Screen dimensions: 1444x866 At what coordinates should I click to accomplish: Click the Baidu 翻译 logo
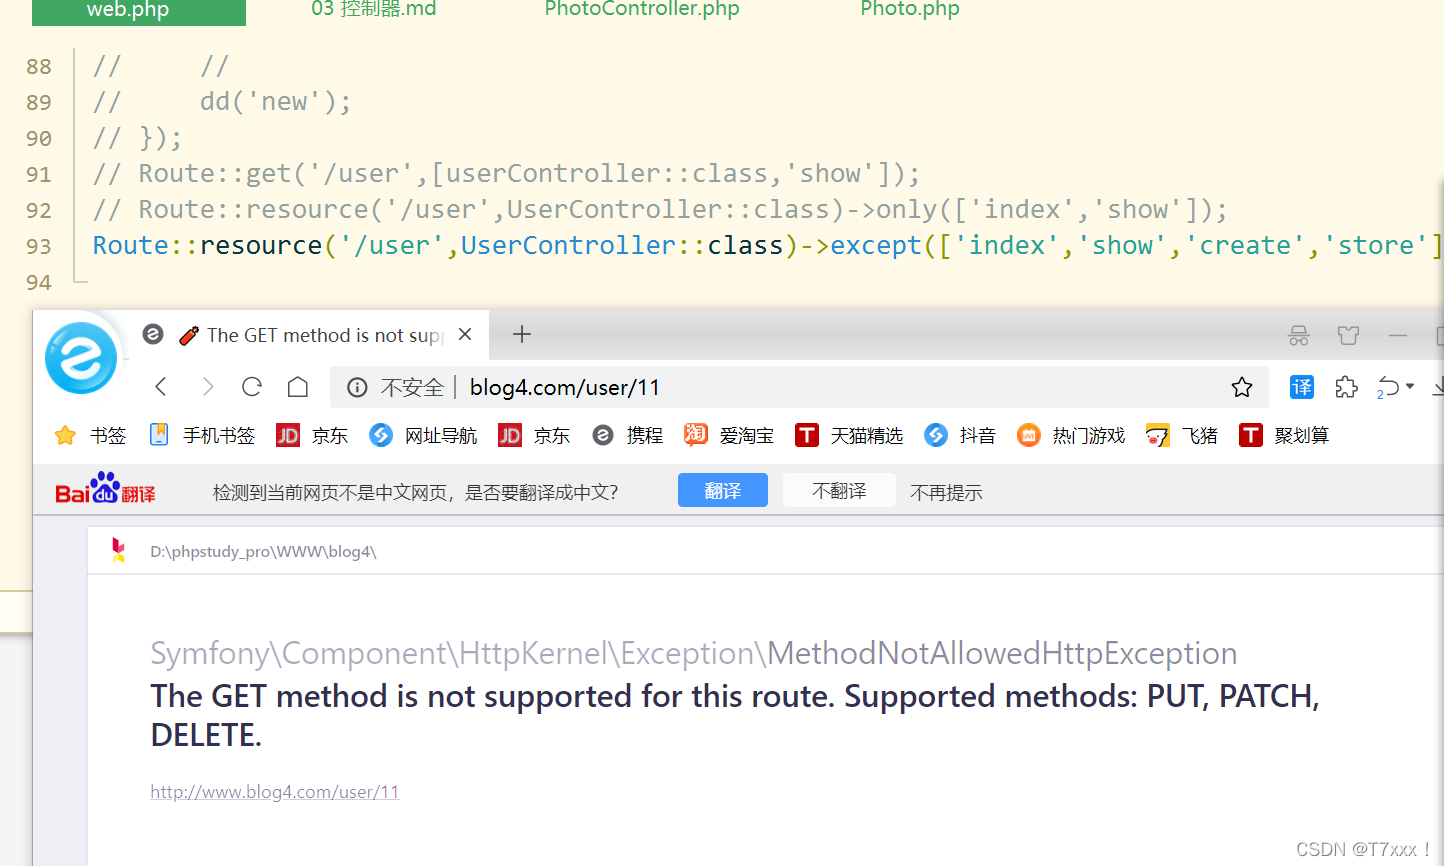pyautogui.click(x=105, y=489)
